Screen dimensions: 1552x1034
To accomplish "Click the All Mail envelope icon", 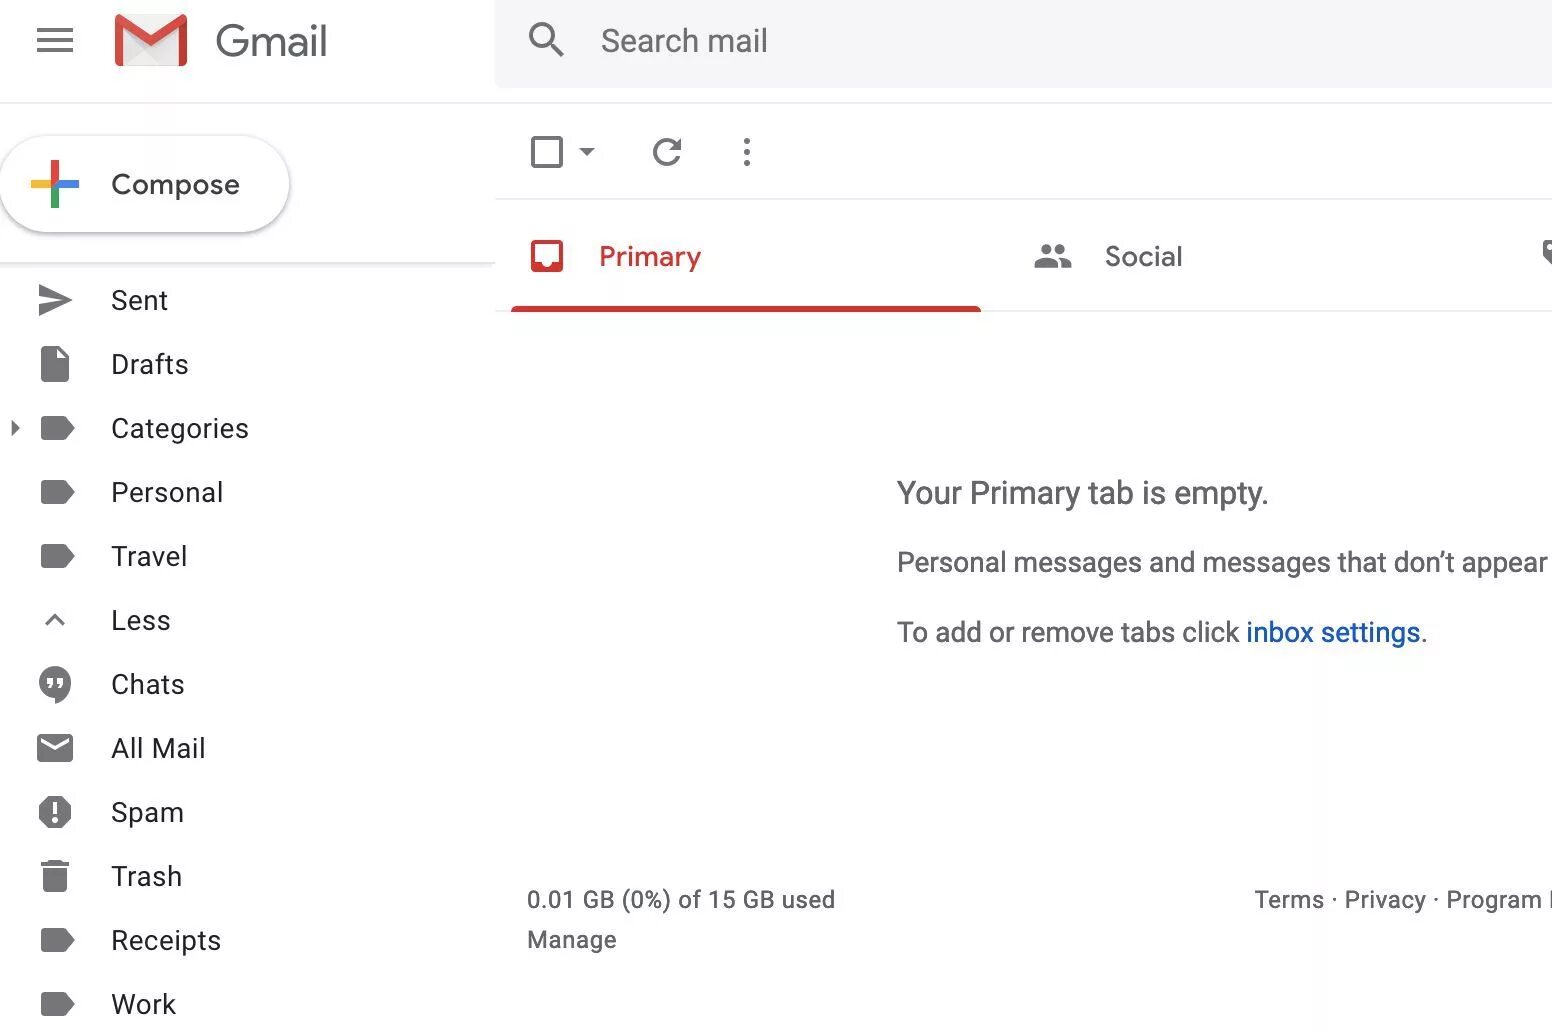I will click(55, 748).
